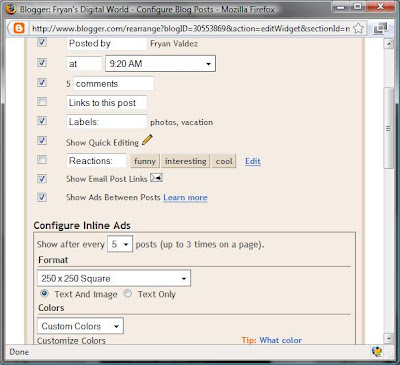Viewport: 400px width, 365px height.
Task: Uncheck the Posted by checkbox
Action: 42,42
